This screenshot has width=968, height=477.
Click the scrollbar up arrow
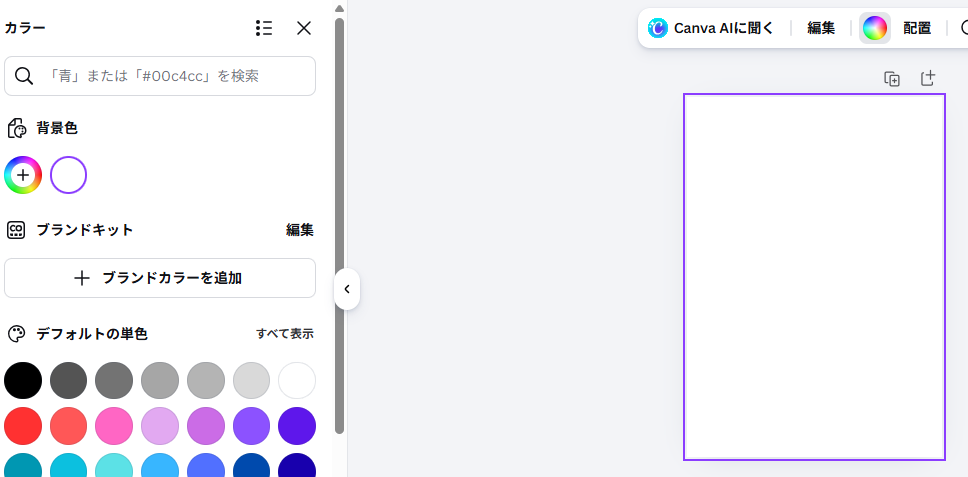[x=340, y=8]
